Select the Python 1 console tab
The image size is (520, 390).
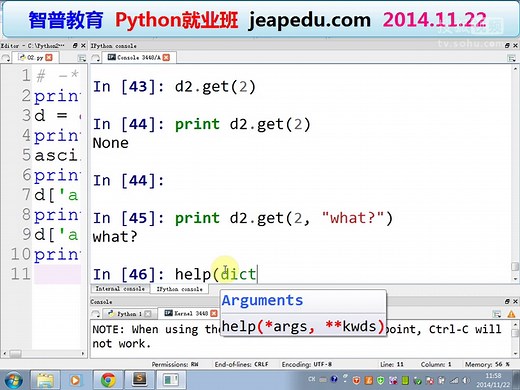[129, 314]
